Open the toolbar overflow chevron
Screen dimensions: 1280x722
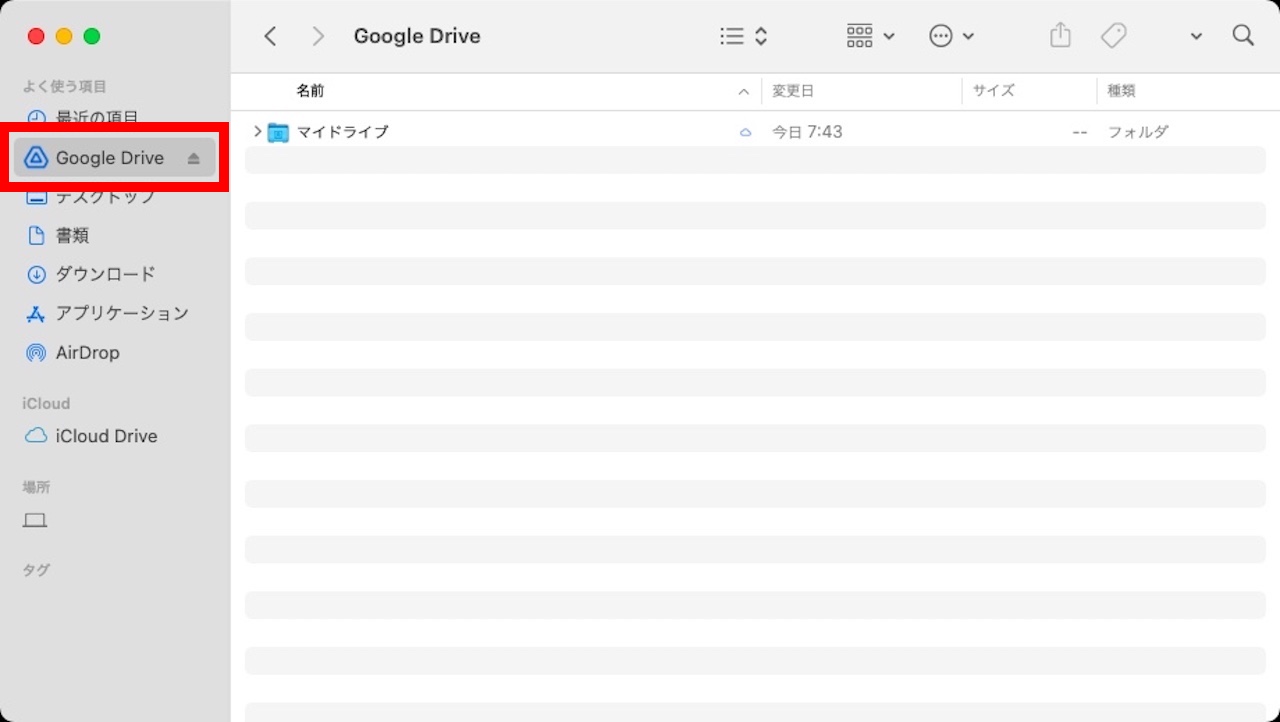pos(1196,37)
